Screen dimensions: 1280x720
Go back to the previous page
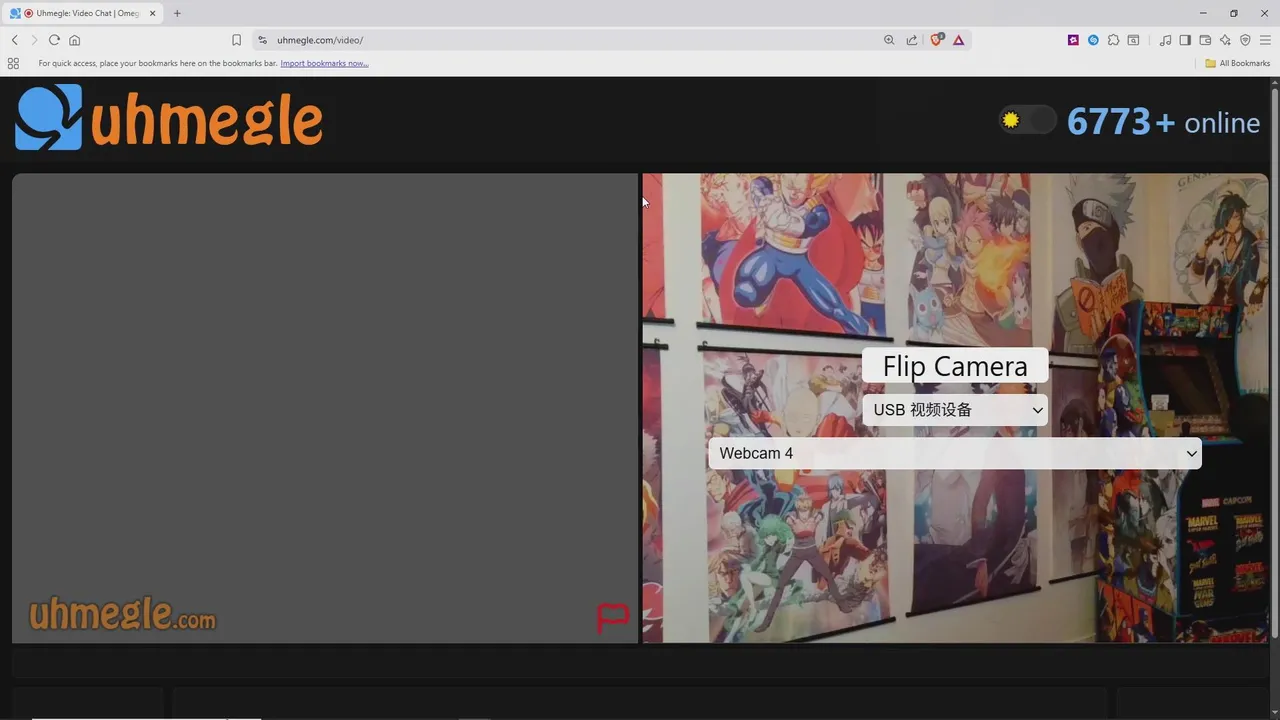14,40
